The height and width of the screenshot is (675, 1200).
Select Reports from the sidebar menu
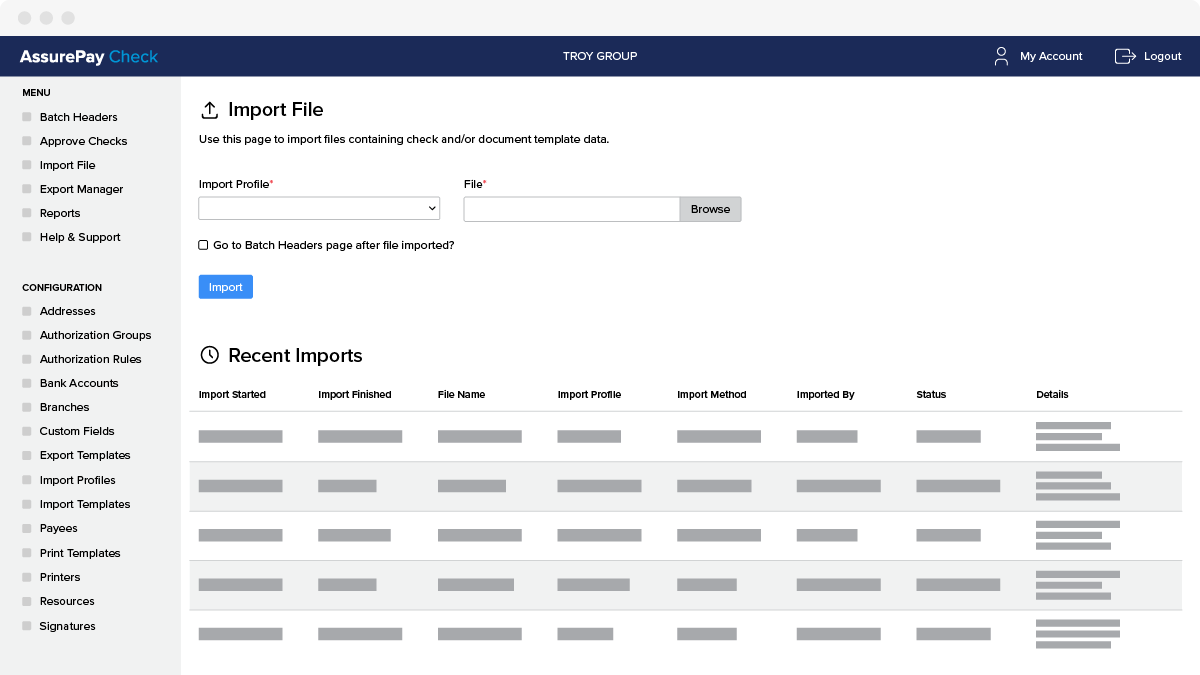click(x=60, y=213)
